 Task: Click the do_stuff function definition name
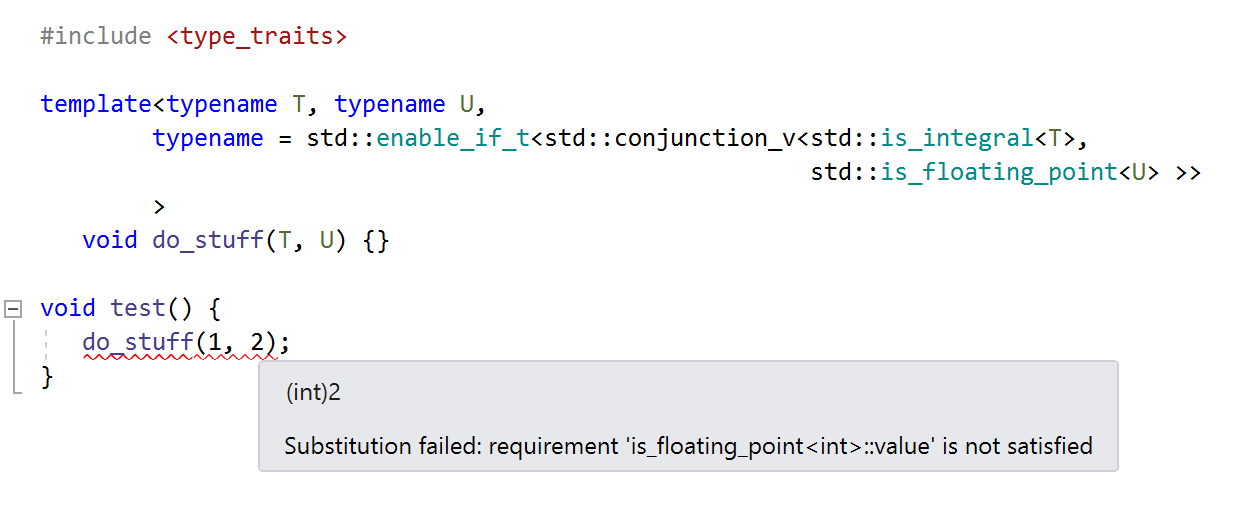(x=208, y=241)
